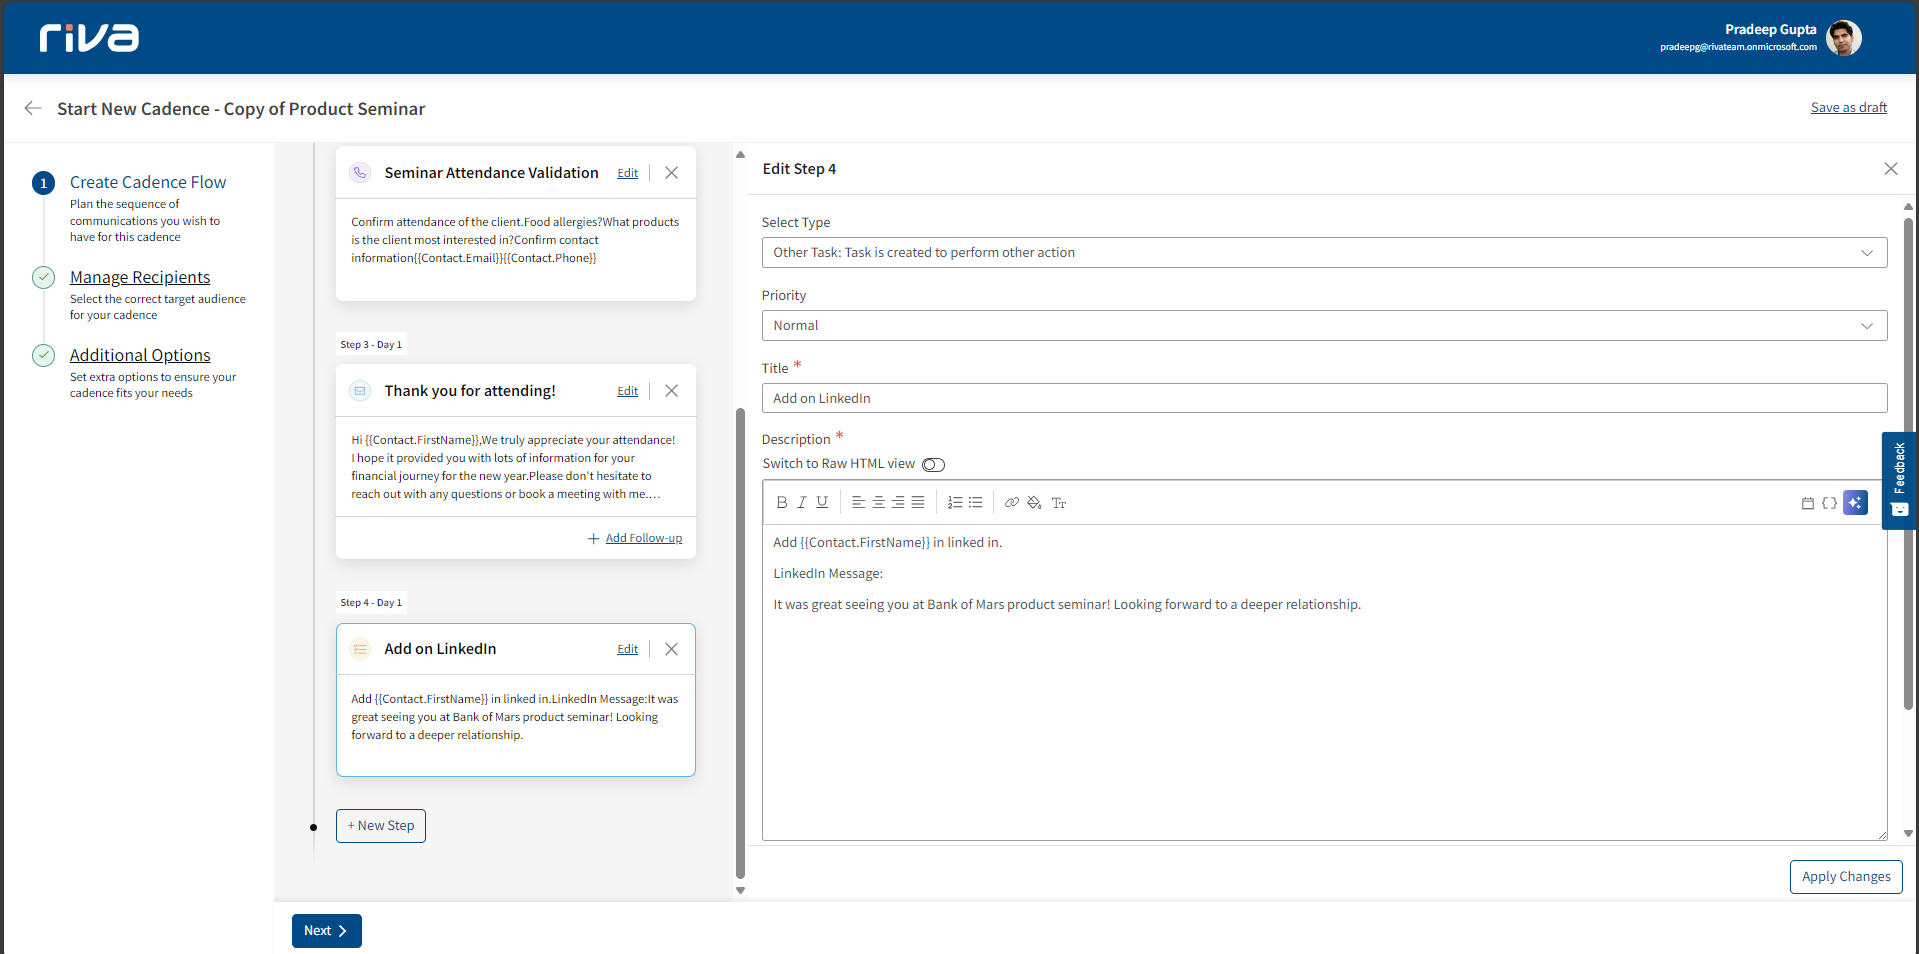Open the text fill color picker
The height and width of the screenshot is (954, 1919).
pos(1034,503)
